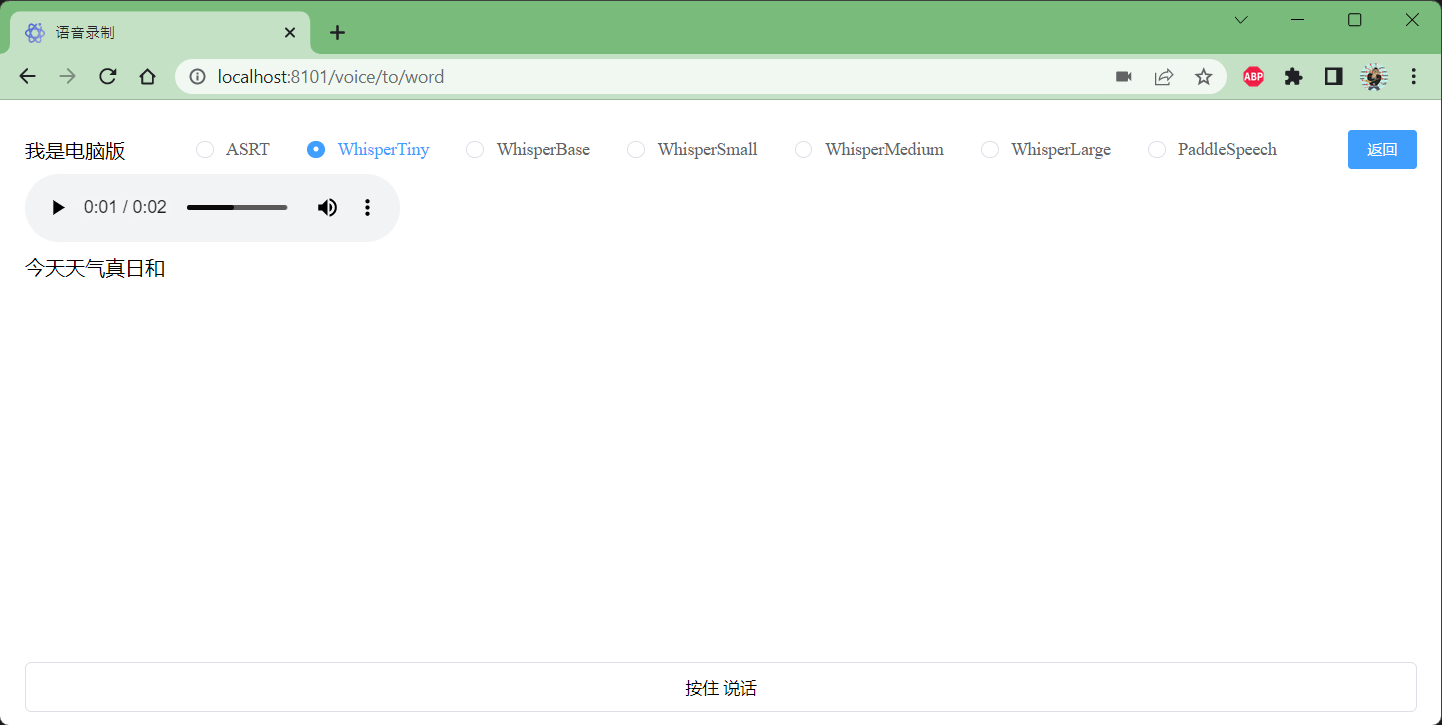The width and height of the screenshot is (1442, 725).
Task: Toggle the browser side panel
Action: (1333, 77)
